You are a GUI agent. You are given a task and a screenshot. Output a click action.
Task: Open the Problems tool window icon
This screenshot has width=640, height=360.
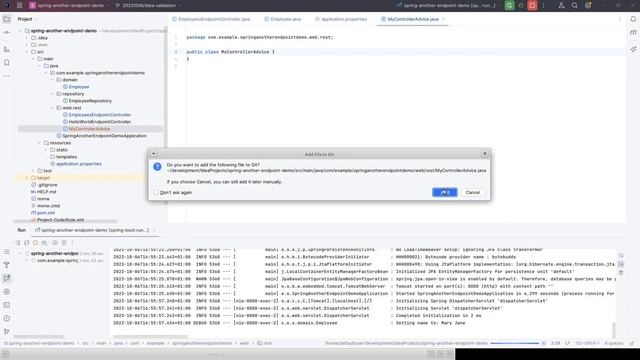coord(7,318)
